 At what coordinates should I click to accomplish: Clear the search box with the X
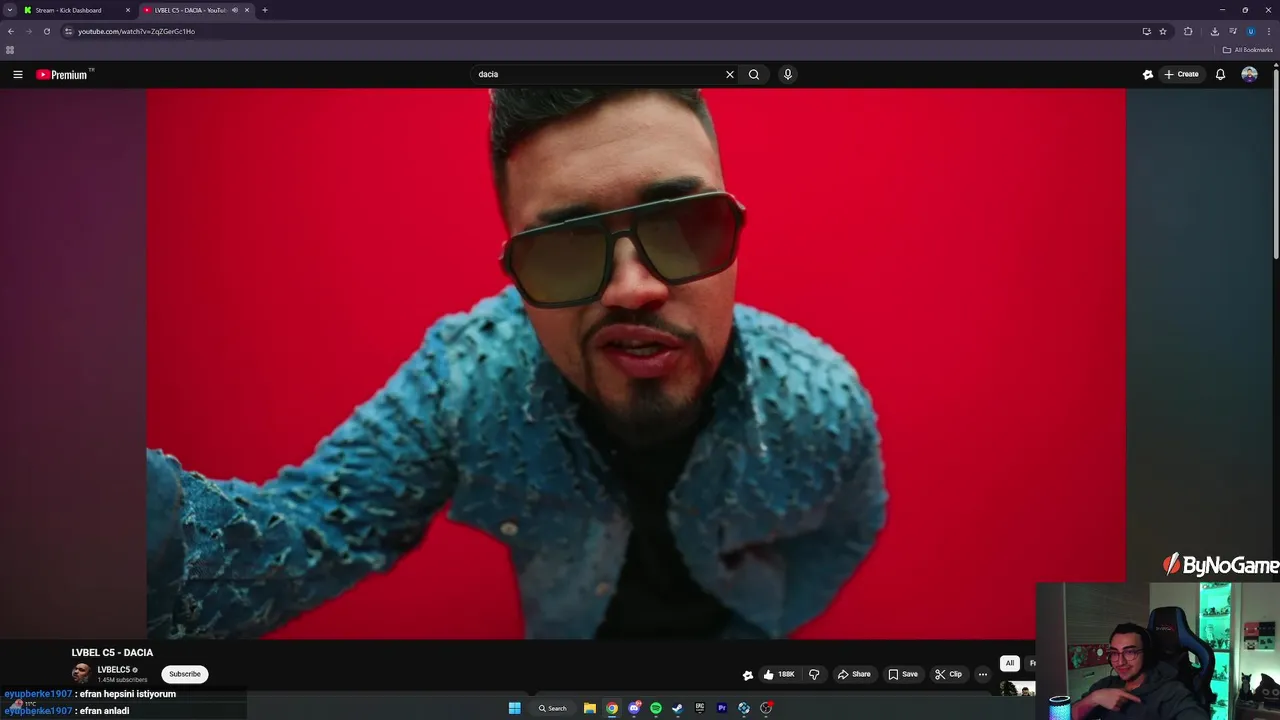coord(729,74)
